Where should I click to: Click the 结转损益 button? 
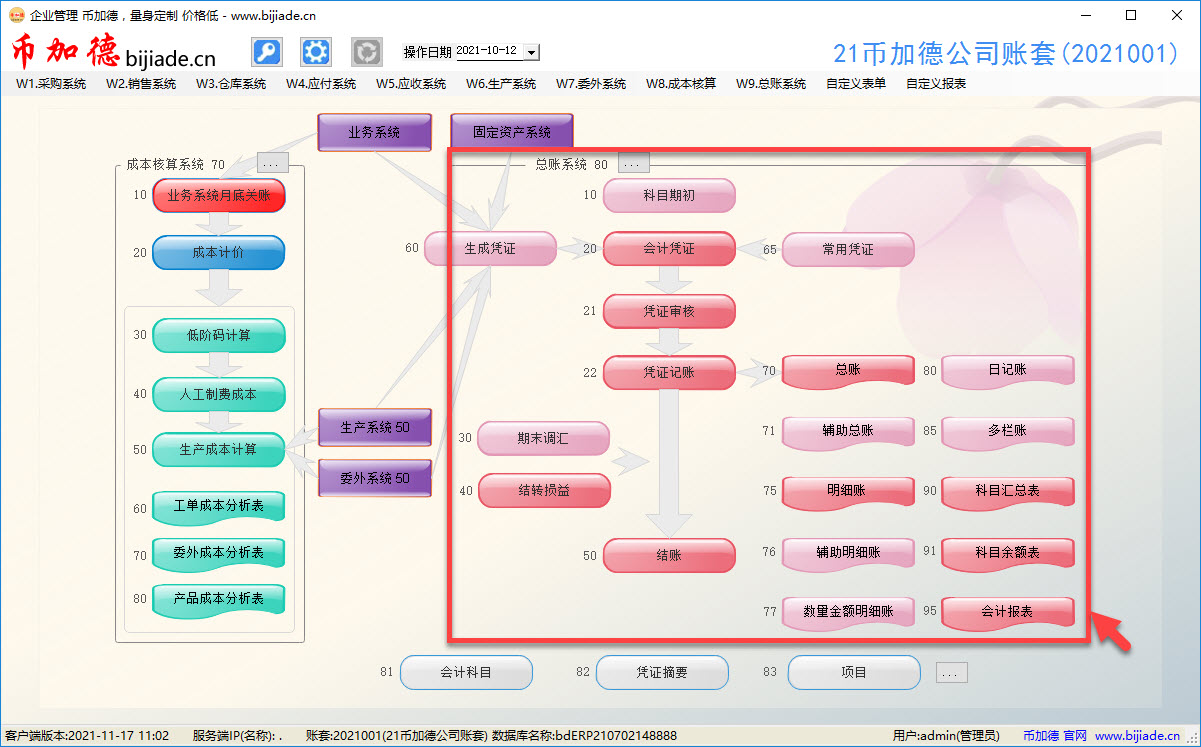click(x=544, y=491)
